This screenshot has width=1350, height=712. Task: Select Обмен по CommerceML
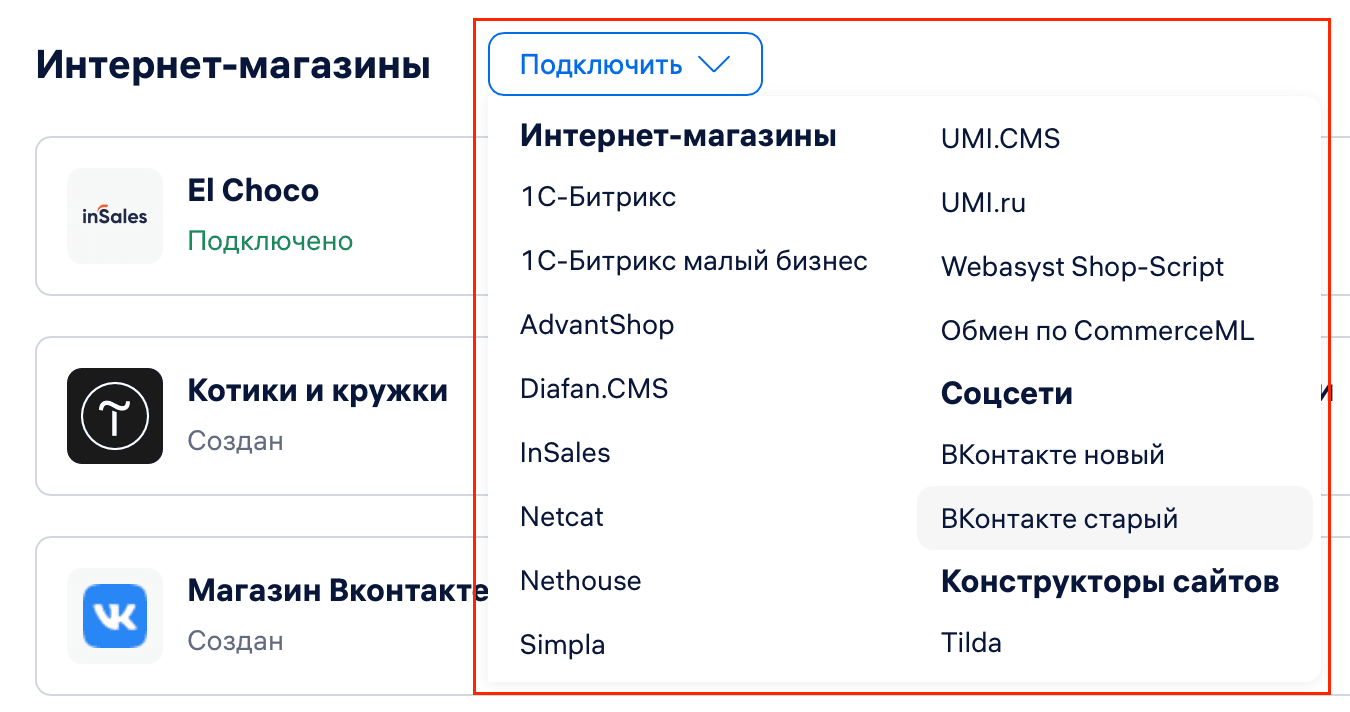pos(1096,331)
